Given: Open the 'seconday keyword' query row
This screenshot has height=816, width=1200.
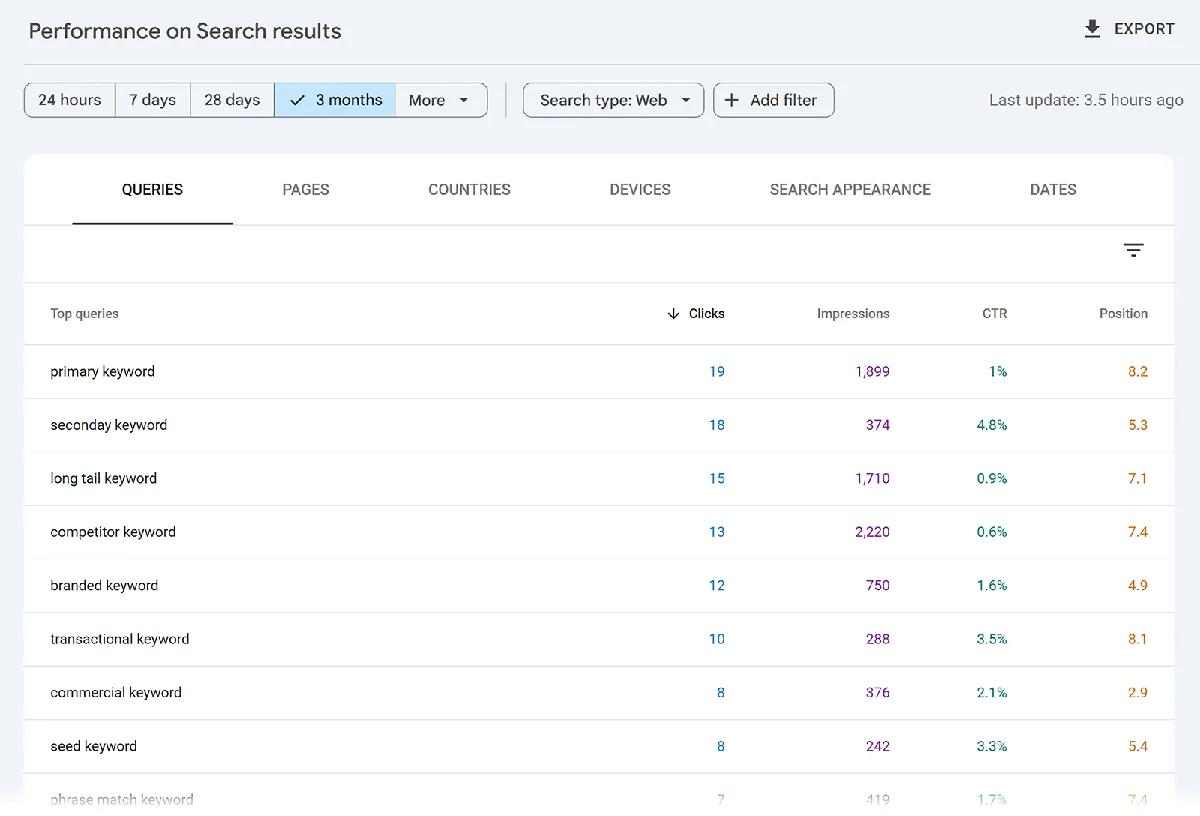Looking at the screenshot, I should (599, 425).
